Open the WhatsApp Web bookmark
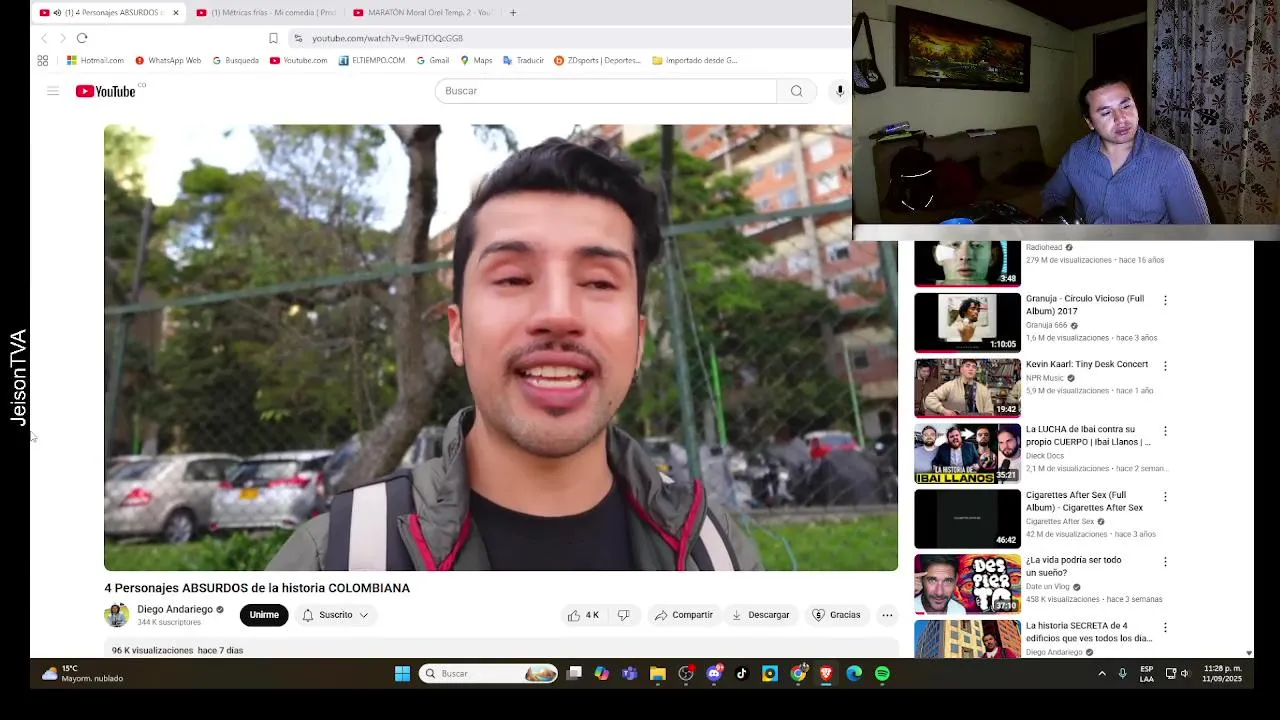The width and height of the screenshot is (1280, 720). pos(168,60)
